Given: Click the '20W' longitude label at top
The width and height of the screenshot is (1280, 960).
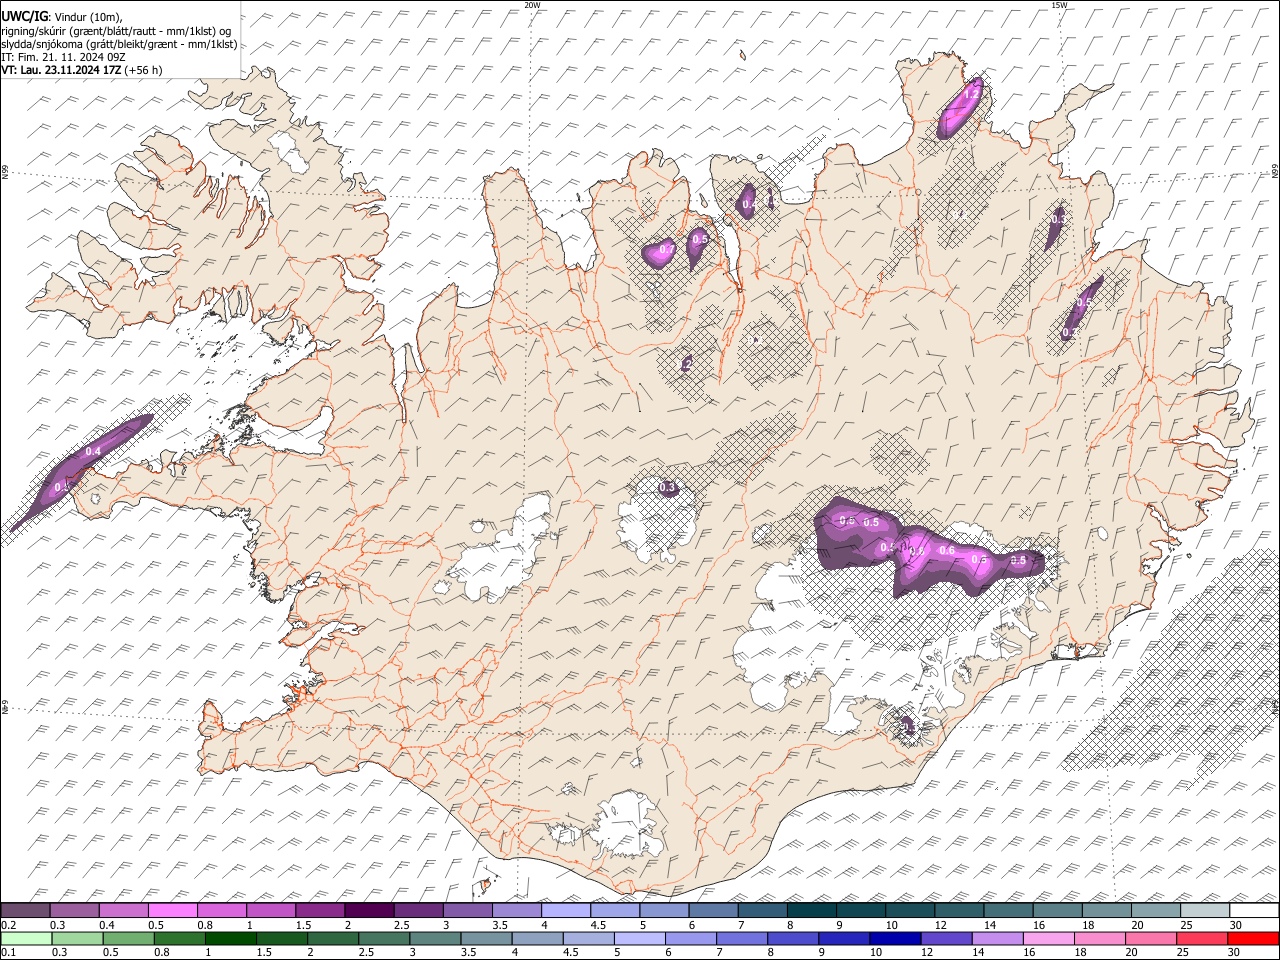Looking at the screenshot, I should (532, 5).
